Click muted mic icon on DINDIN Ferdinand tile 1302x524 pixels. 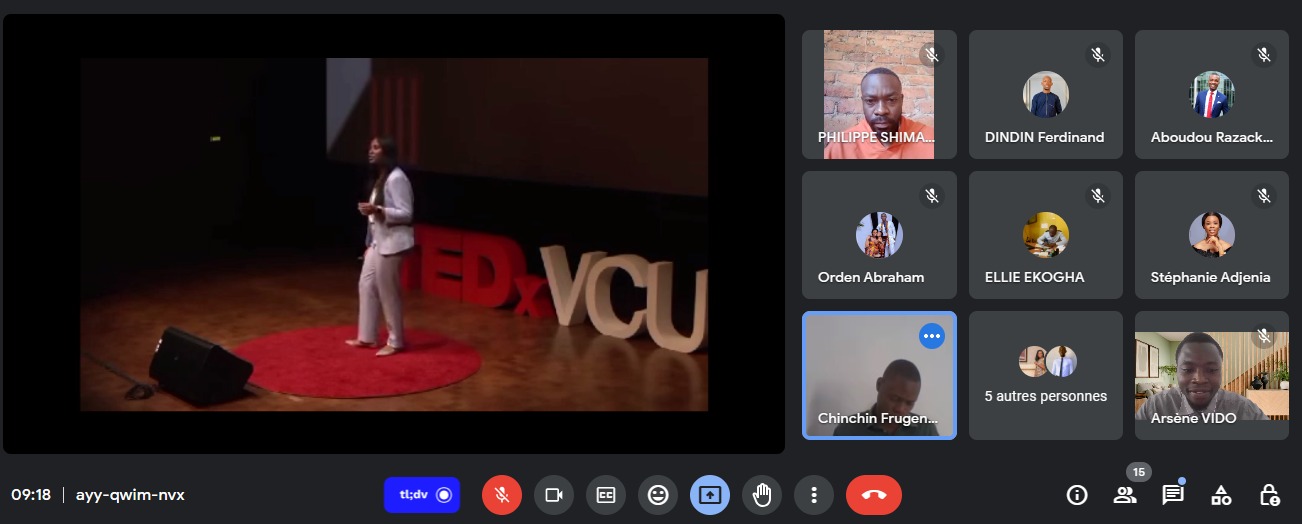point(1098,55)
